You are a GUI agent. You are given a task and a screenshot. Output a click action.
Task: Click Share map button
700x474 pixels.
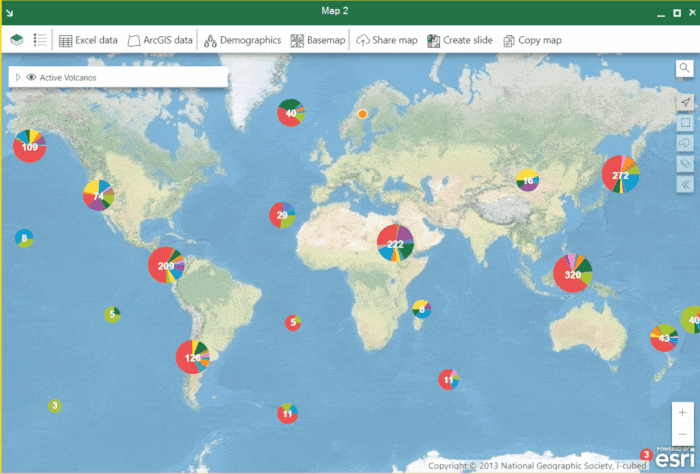point(386,40)
